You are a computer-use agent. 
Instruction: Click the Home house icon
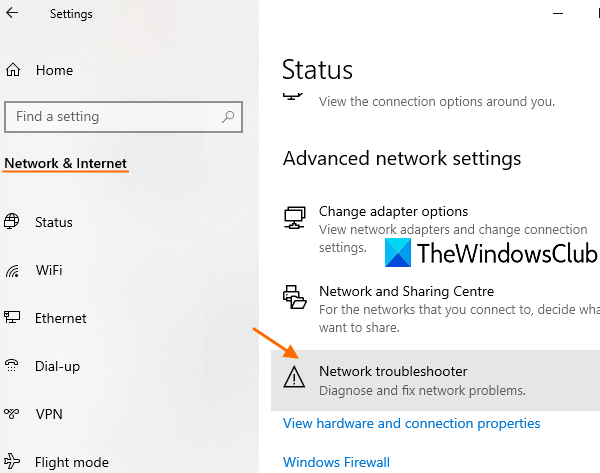click(x=14, y=70)
